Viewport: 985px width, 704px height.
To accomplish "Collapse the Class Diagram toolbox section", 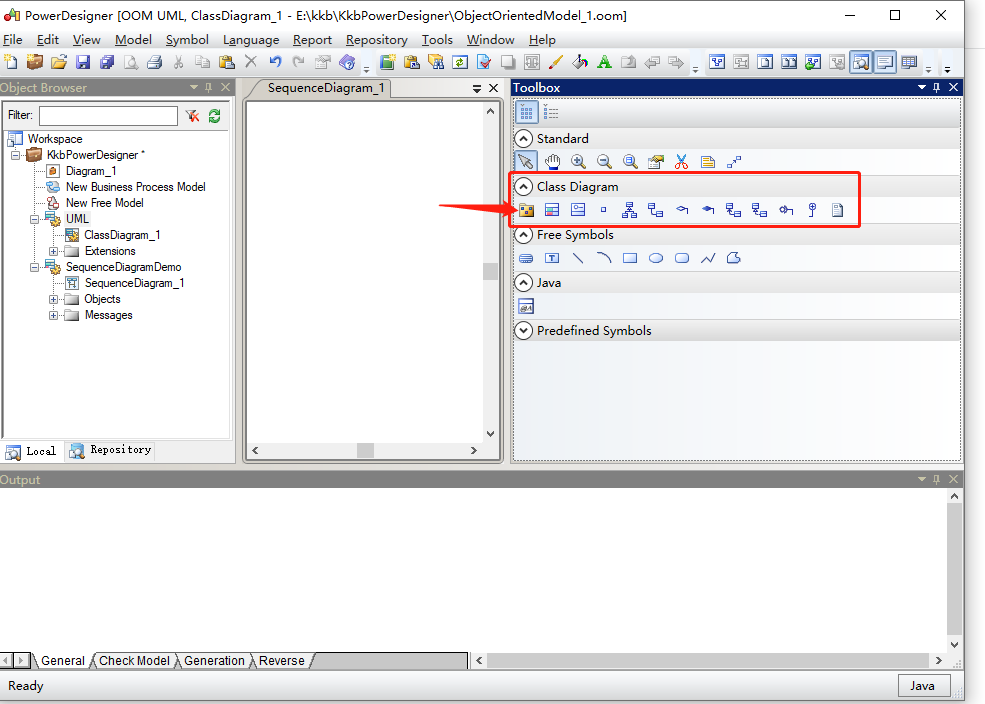I will coord(523,186).
